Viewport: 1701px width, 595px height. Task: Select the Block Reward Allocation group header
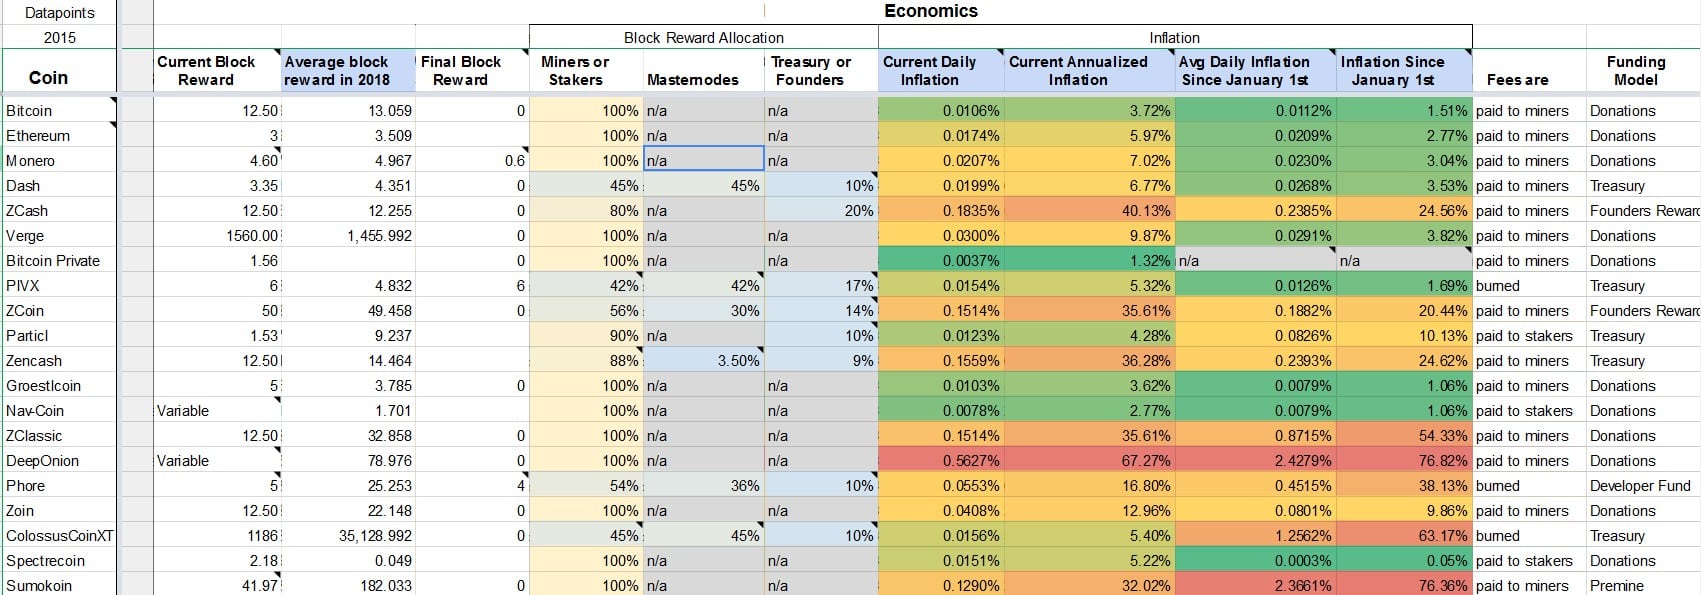(x=704, y=37)
